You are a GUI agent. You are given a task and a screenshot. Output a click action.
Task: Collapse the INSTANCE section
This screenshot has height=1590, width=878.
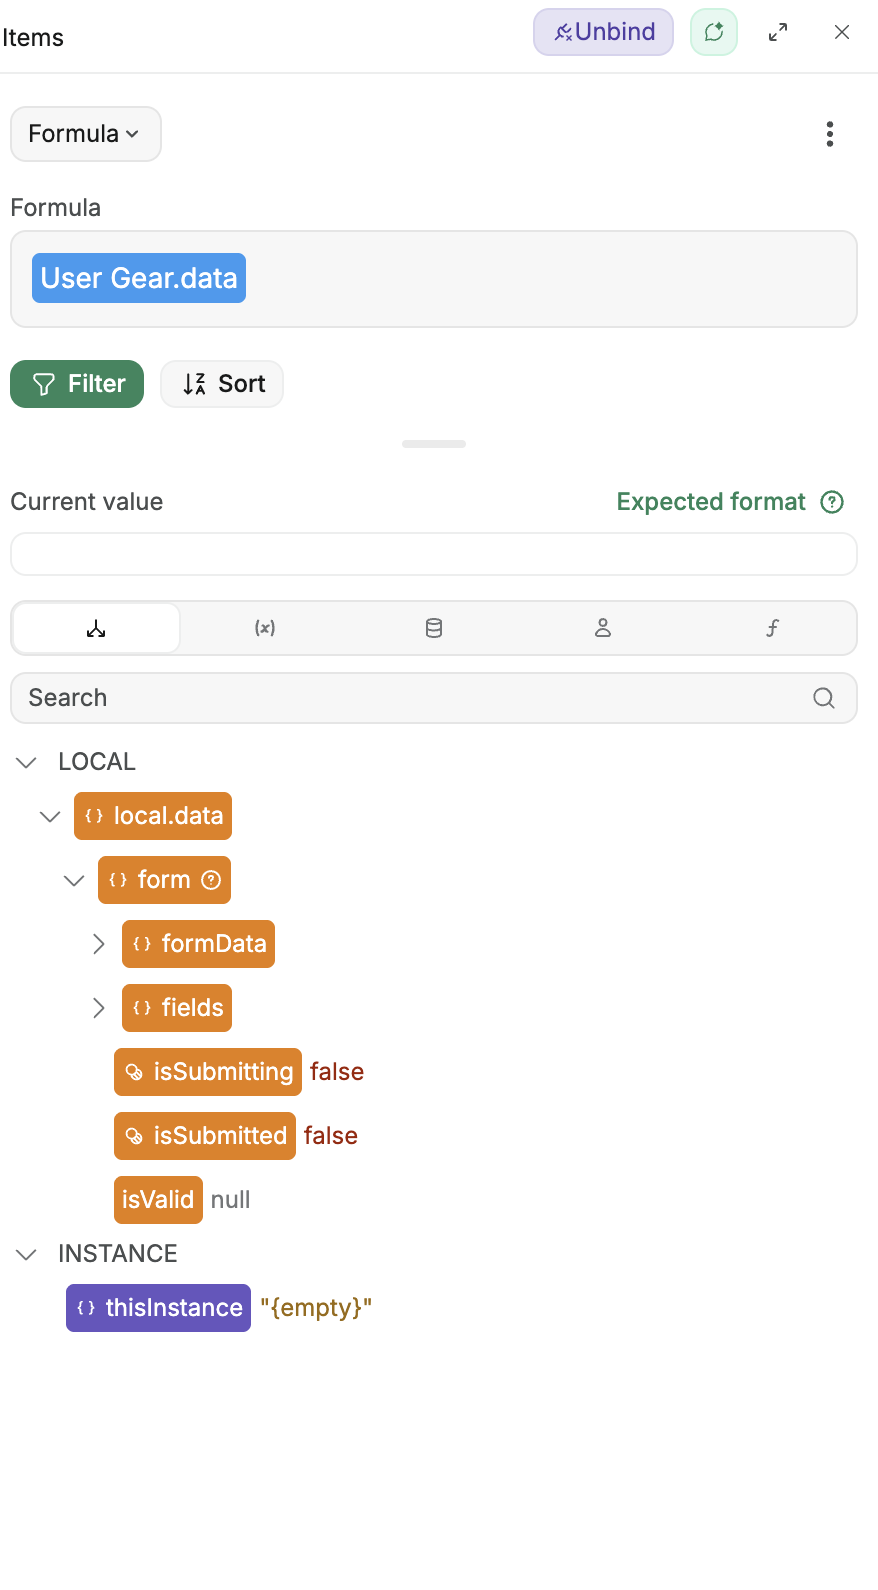point(27,1254)
